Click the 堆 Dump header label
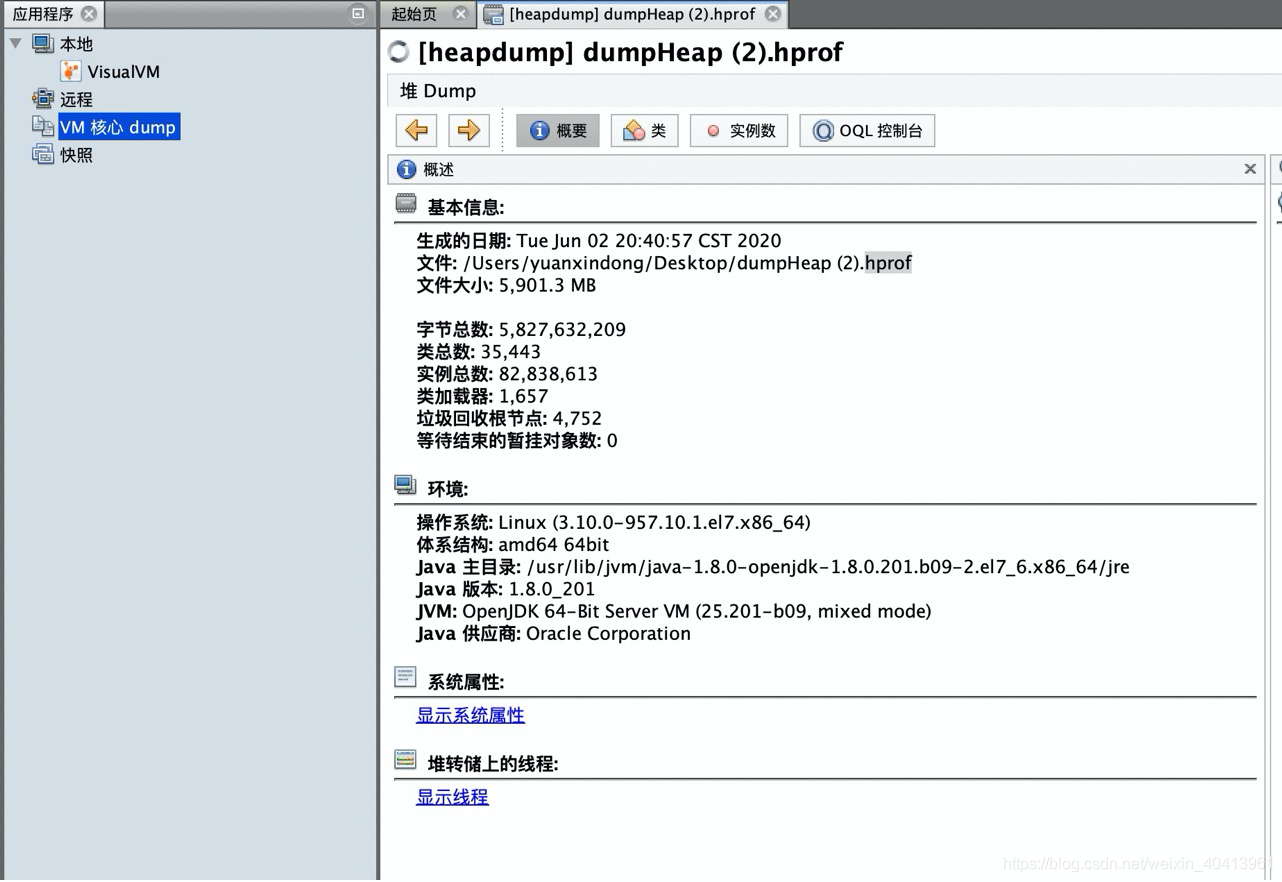 click(438, 91)
